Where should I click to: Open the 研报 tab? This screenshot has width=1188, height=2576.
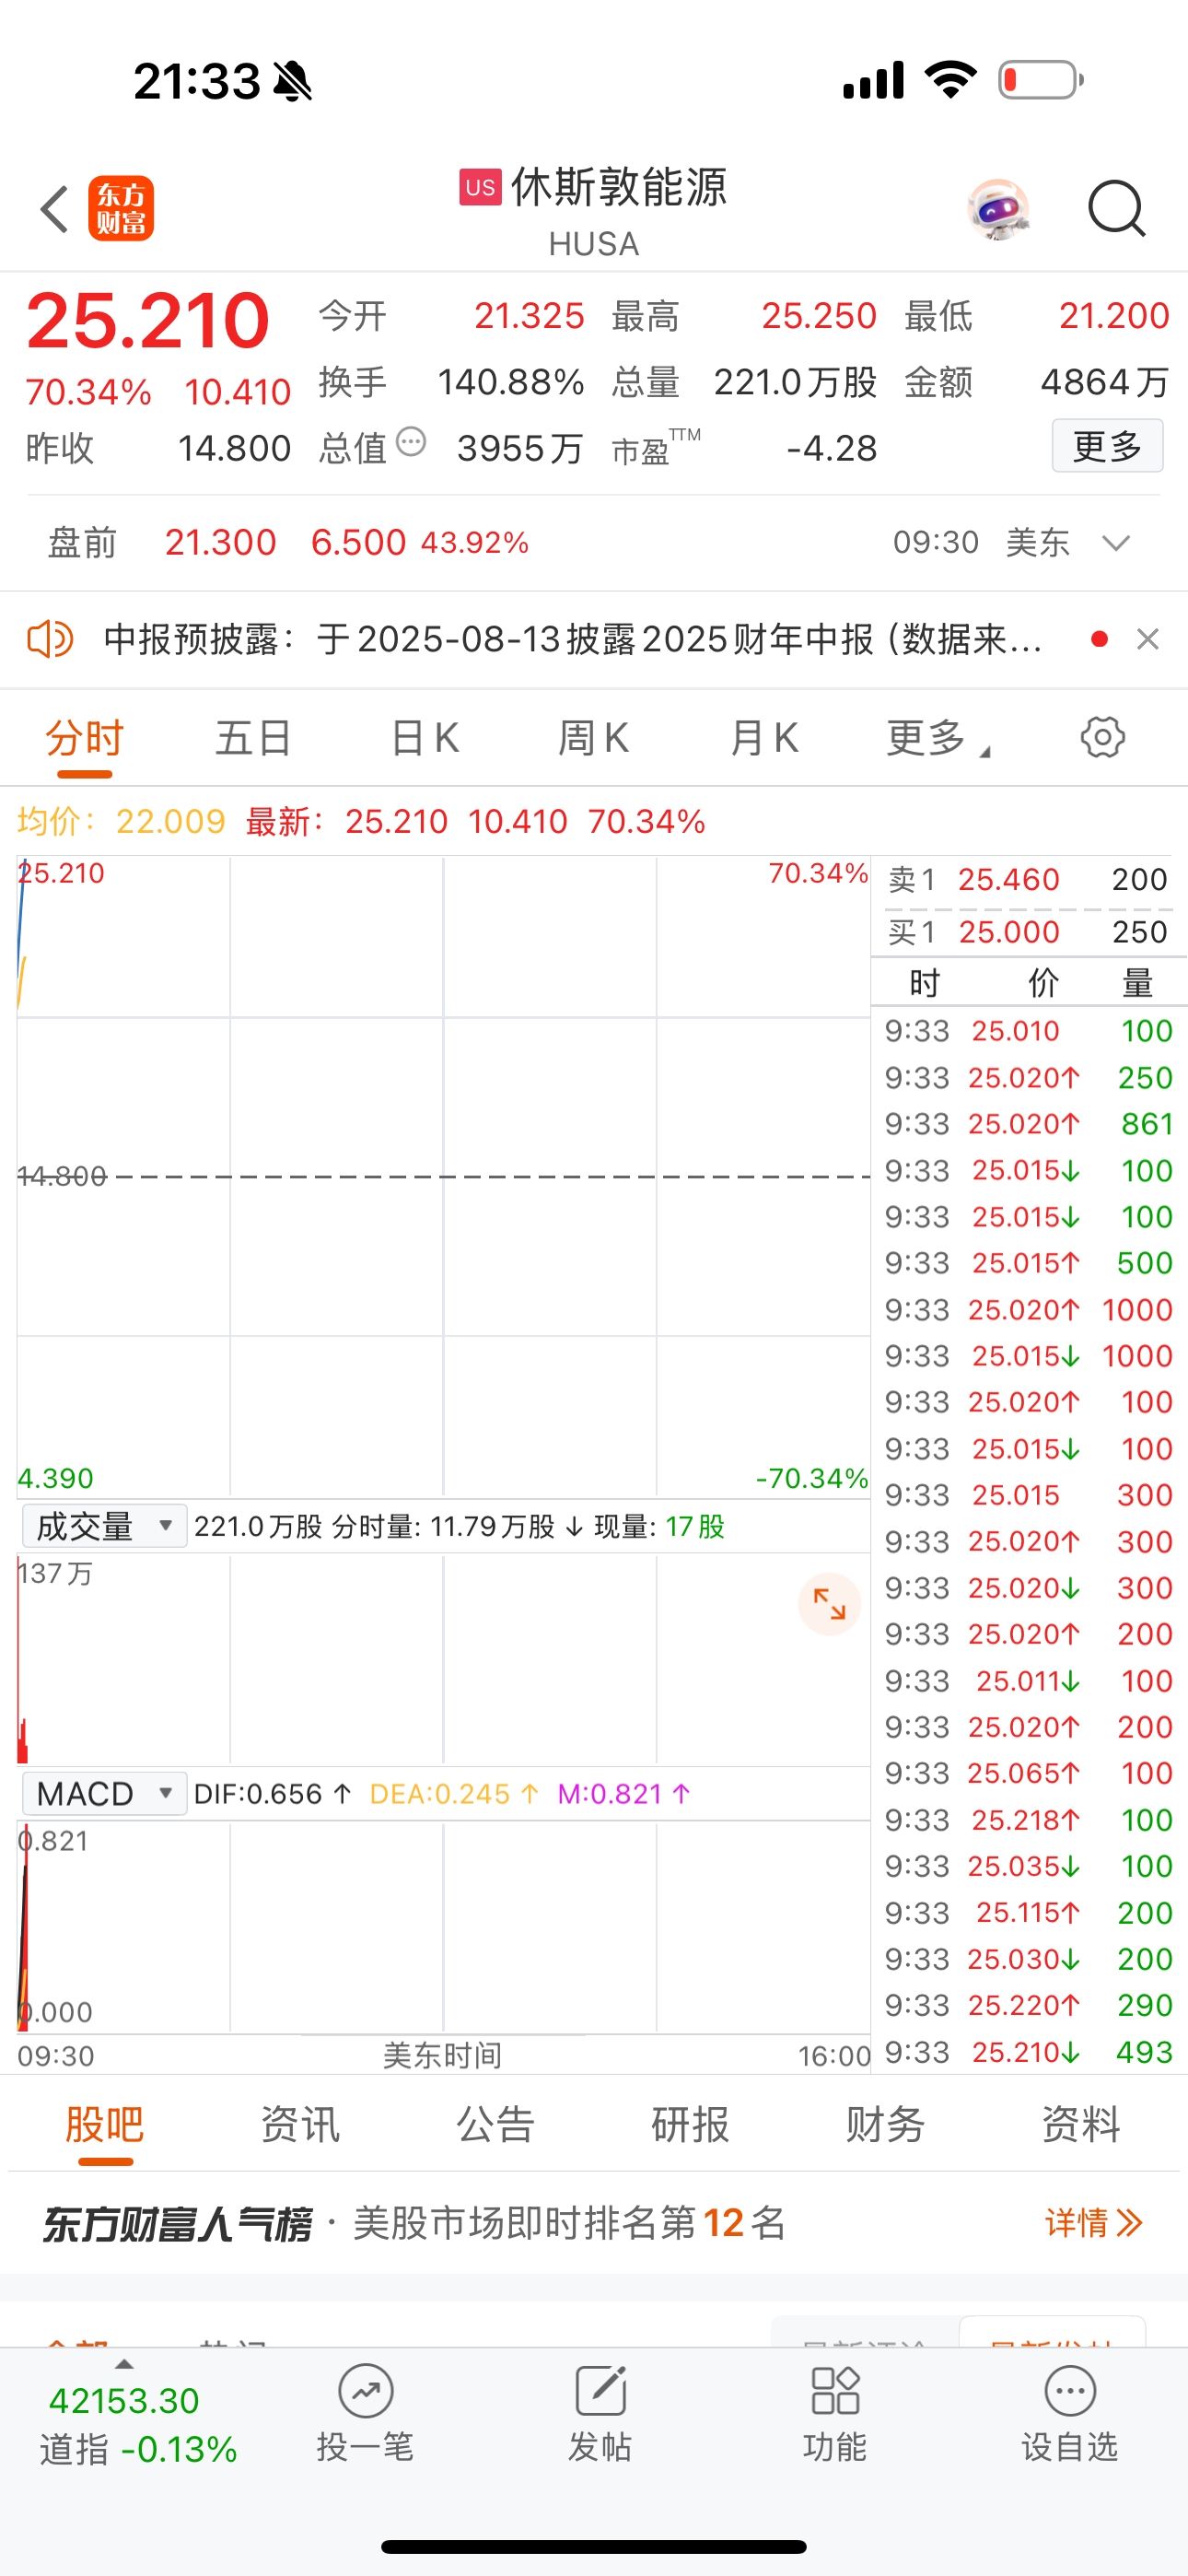(691, 2124)
